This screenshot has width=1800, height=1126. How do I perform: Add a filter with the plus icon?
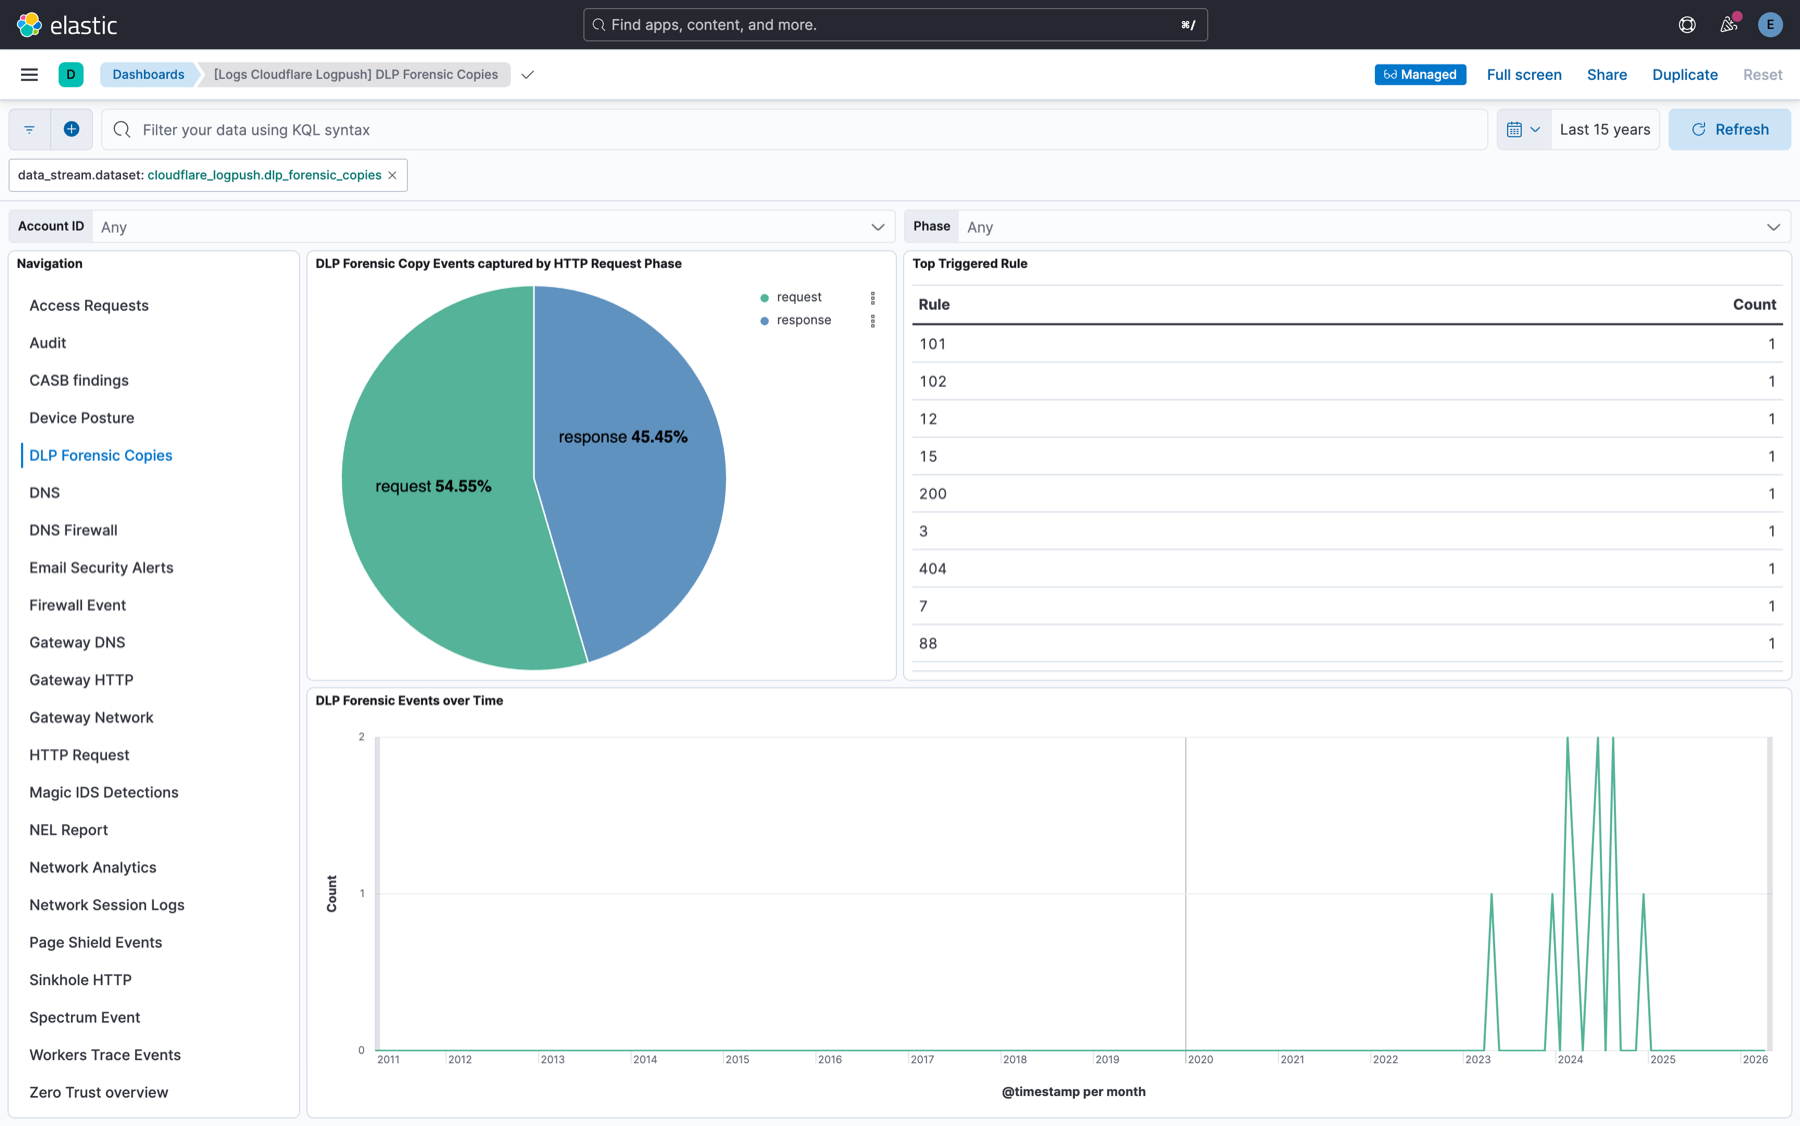71,129
